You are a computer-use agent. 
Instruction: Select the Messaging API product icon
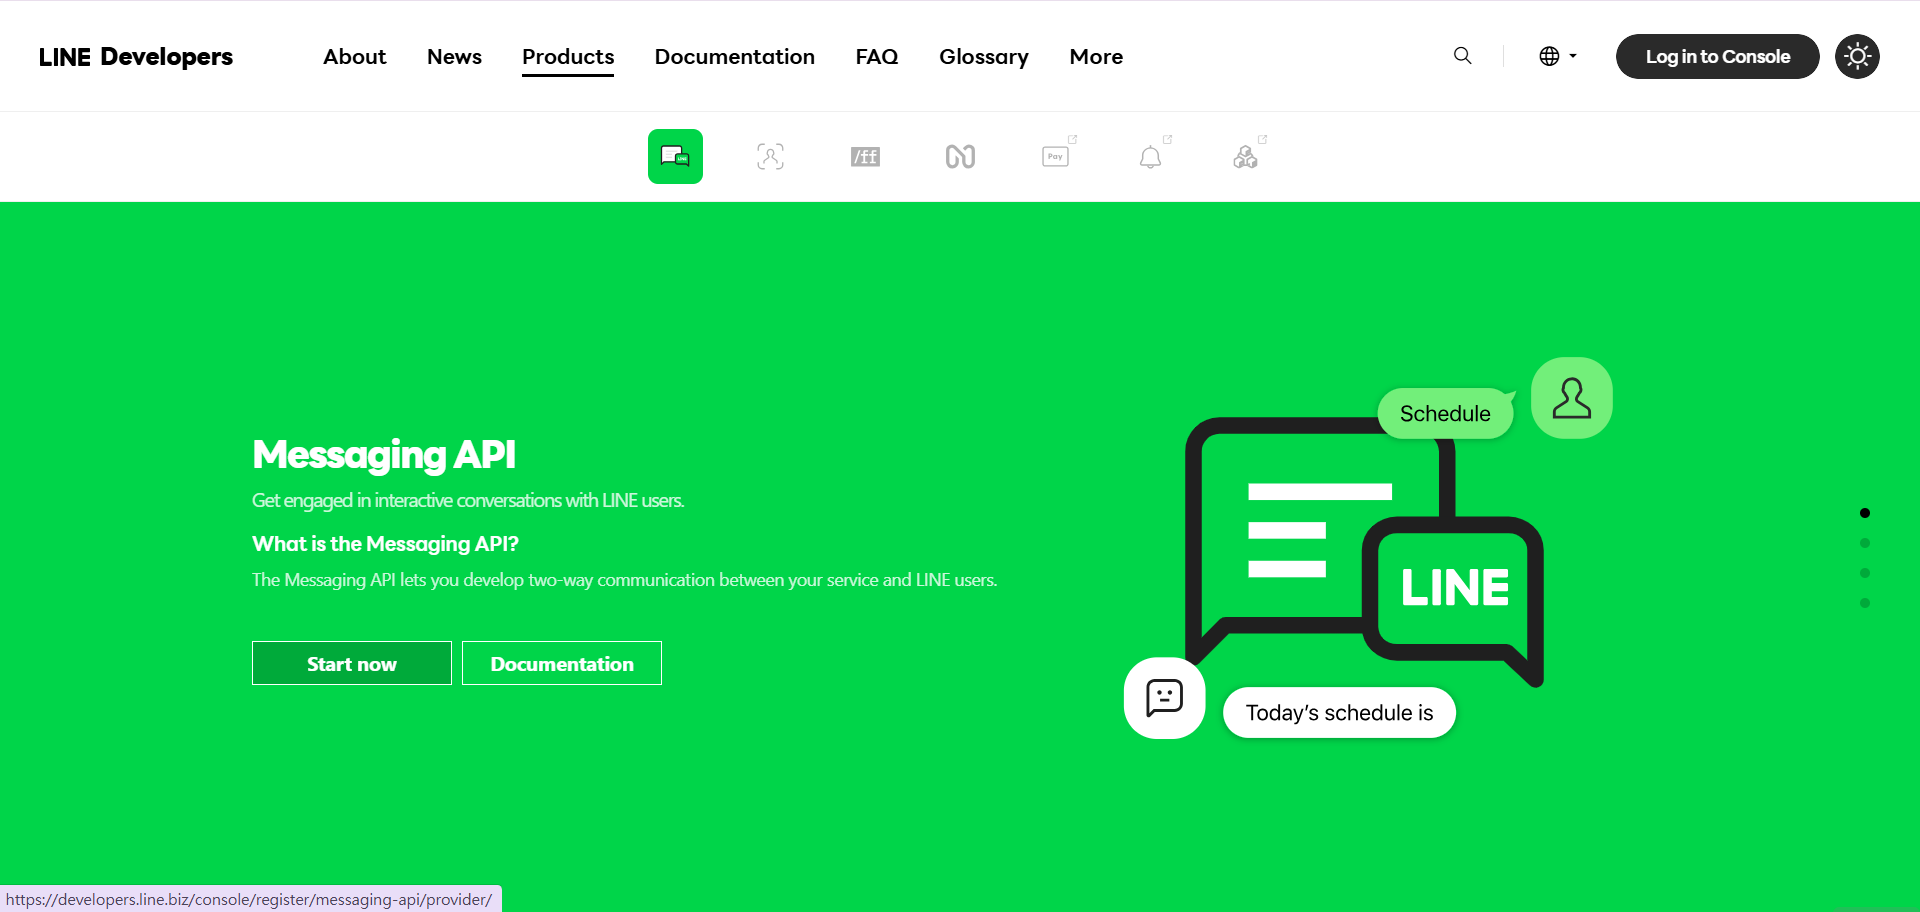tap(675, 156)
